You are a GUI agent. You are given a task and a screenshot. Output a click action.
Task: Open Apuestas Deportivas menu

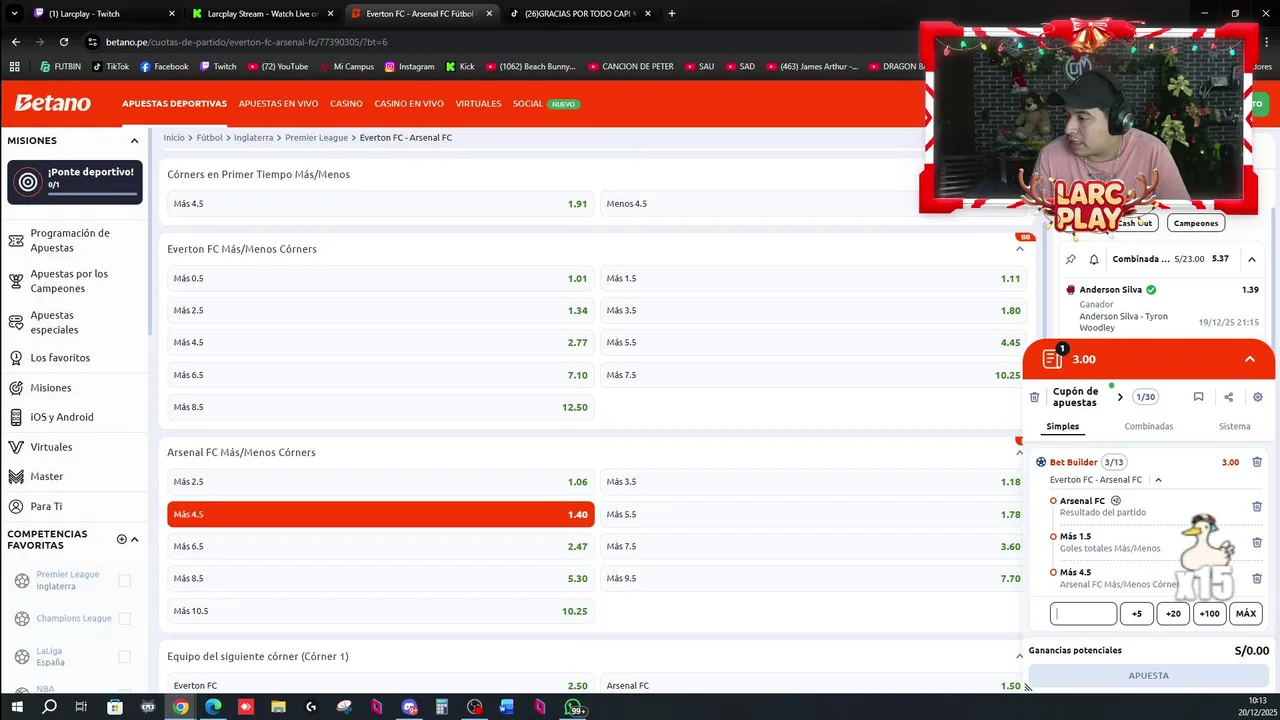[x=174, y=104]
